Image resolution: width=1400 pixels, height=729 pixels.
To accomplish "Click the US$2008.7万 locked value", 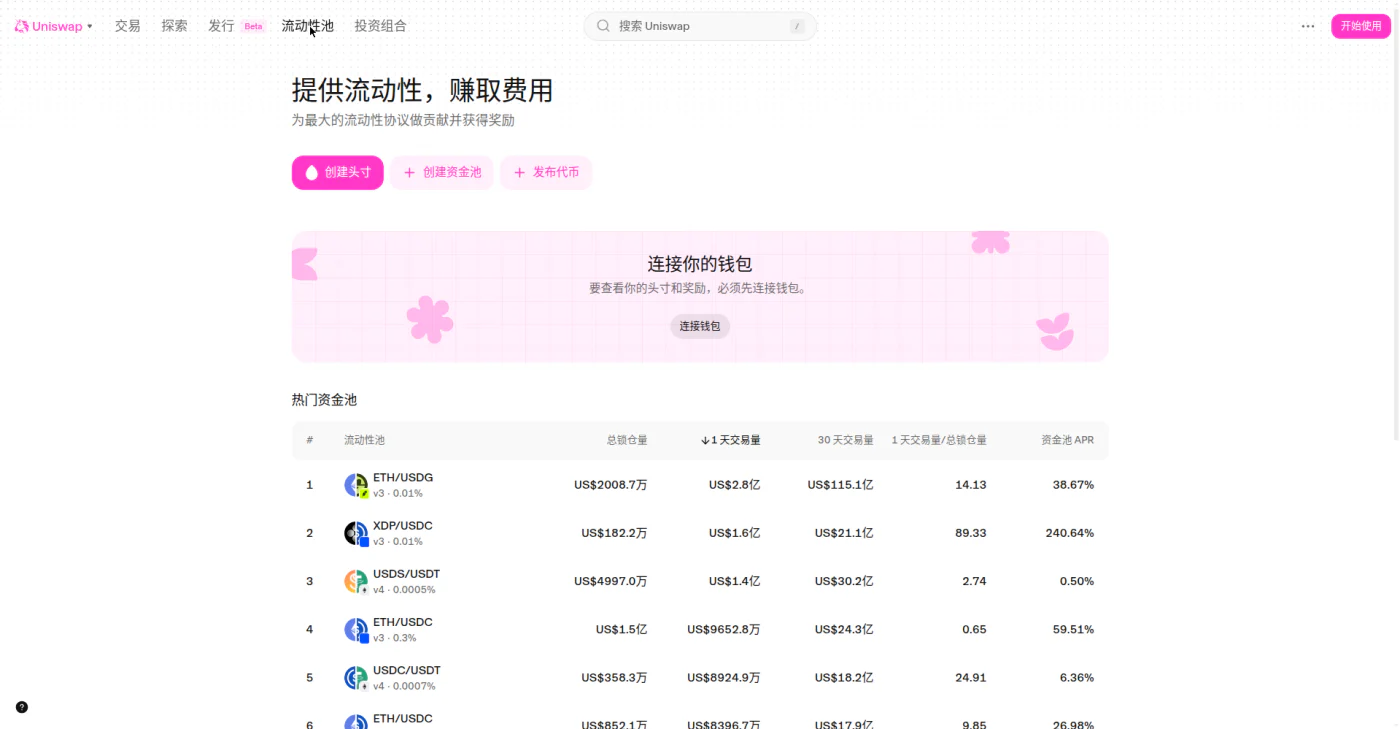I will (611, 485).
